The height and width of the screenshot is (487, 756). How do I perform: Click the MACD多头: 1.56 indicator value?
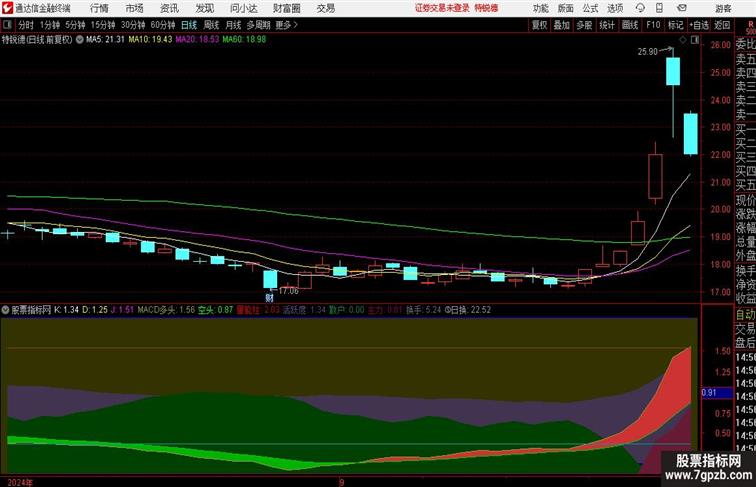(x=166, y=310)
